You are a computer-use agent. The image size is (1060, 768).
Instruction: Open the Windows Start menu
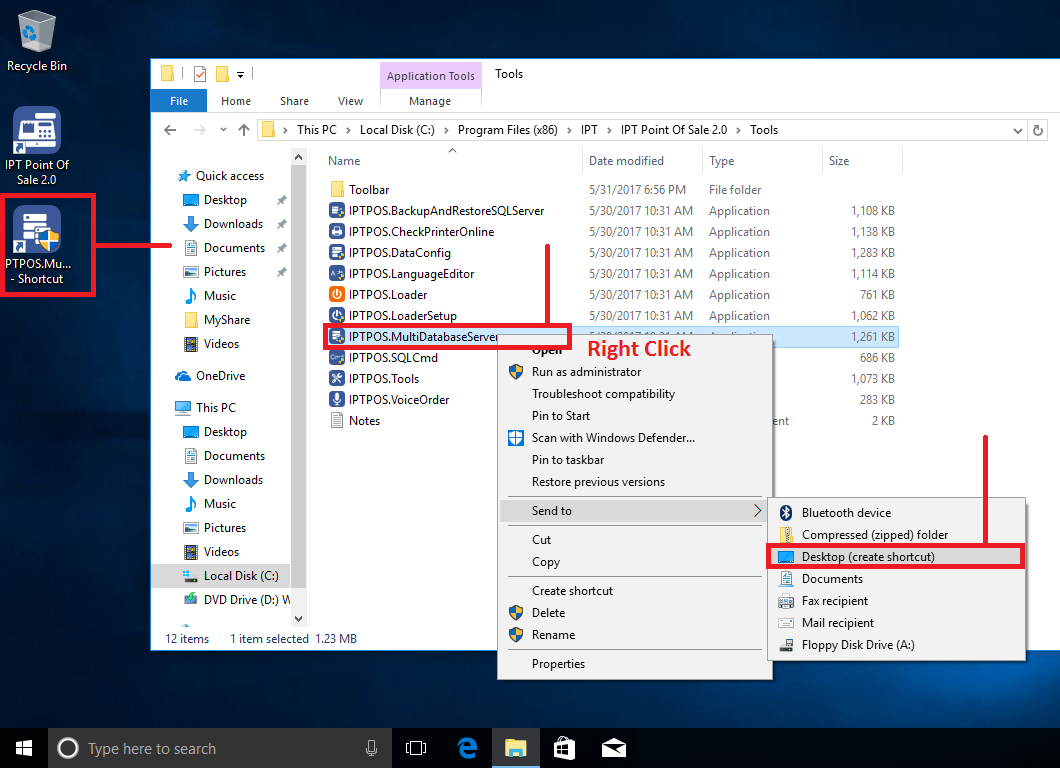24,748
